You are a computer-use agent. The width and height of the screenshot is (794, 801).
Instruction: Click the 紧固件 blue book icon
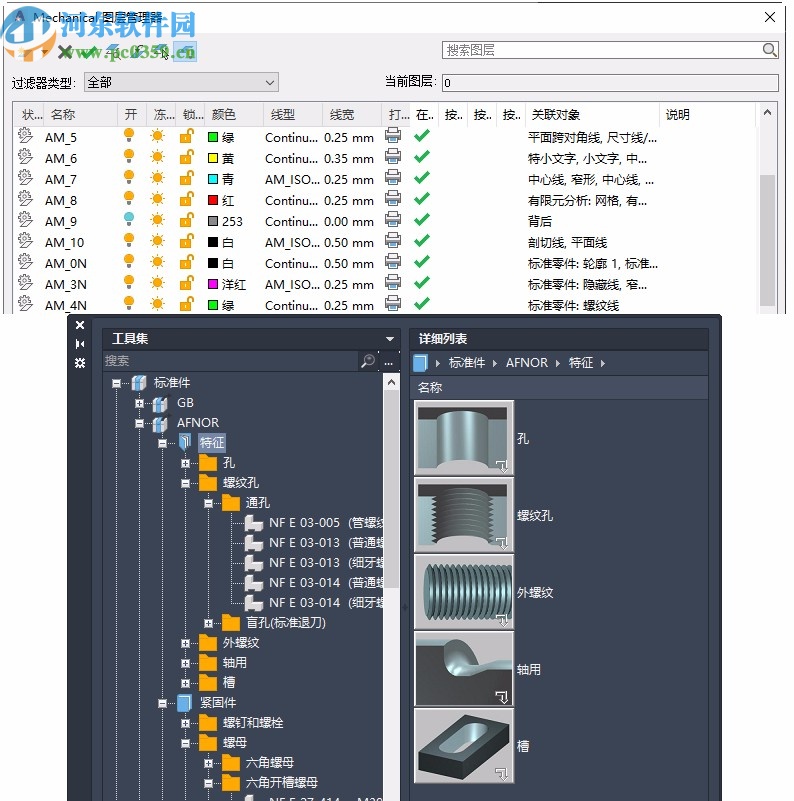click(x=184, y=703)
